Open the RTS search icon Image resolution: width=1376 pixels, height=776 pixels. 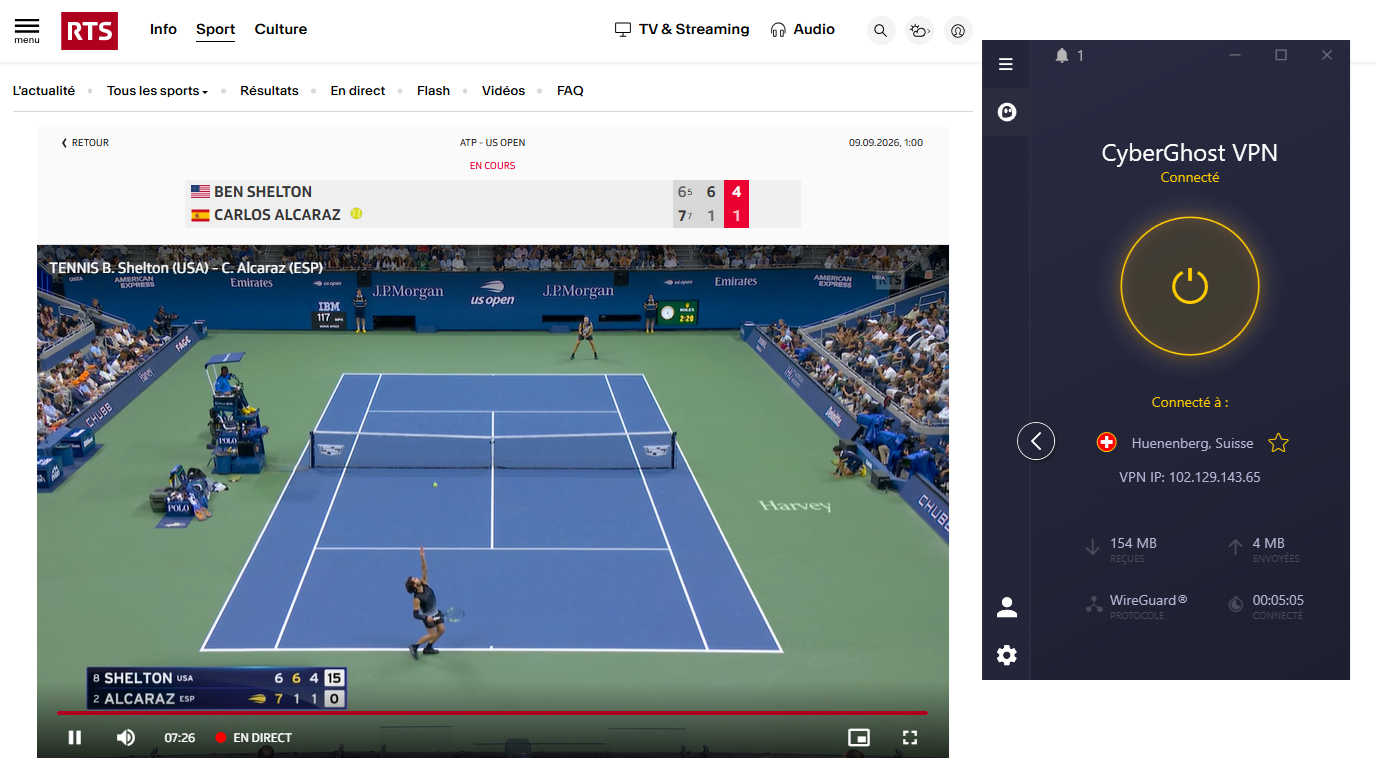[x=880, y=31]
